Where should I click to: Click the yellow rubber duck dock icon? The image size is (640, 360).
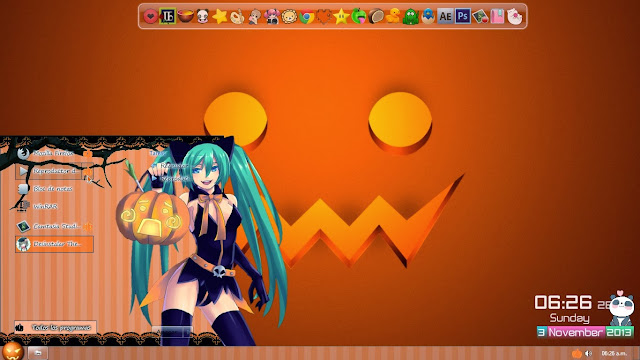pyautogui.click(x=393, y=17)
